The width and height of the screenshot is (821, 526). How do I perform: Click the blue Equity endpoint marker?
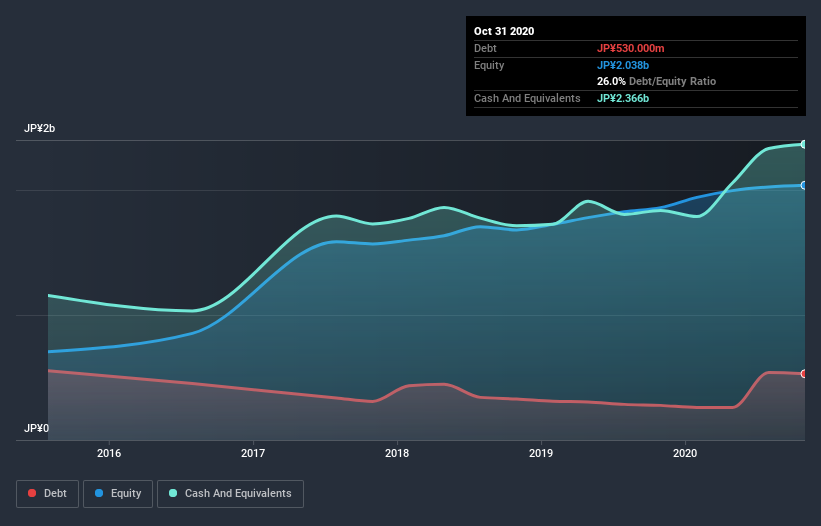(804, 185)
